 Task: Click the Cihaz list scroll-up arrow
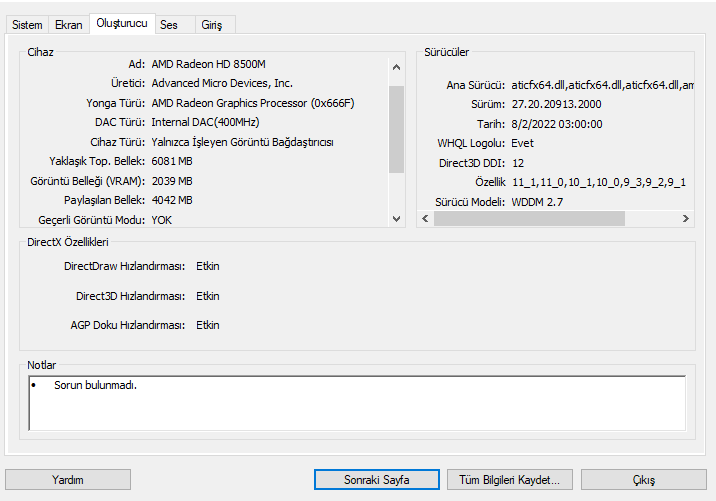click(395, 68)
